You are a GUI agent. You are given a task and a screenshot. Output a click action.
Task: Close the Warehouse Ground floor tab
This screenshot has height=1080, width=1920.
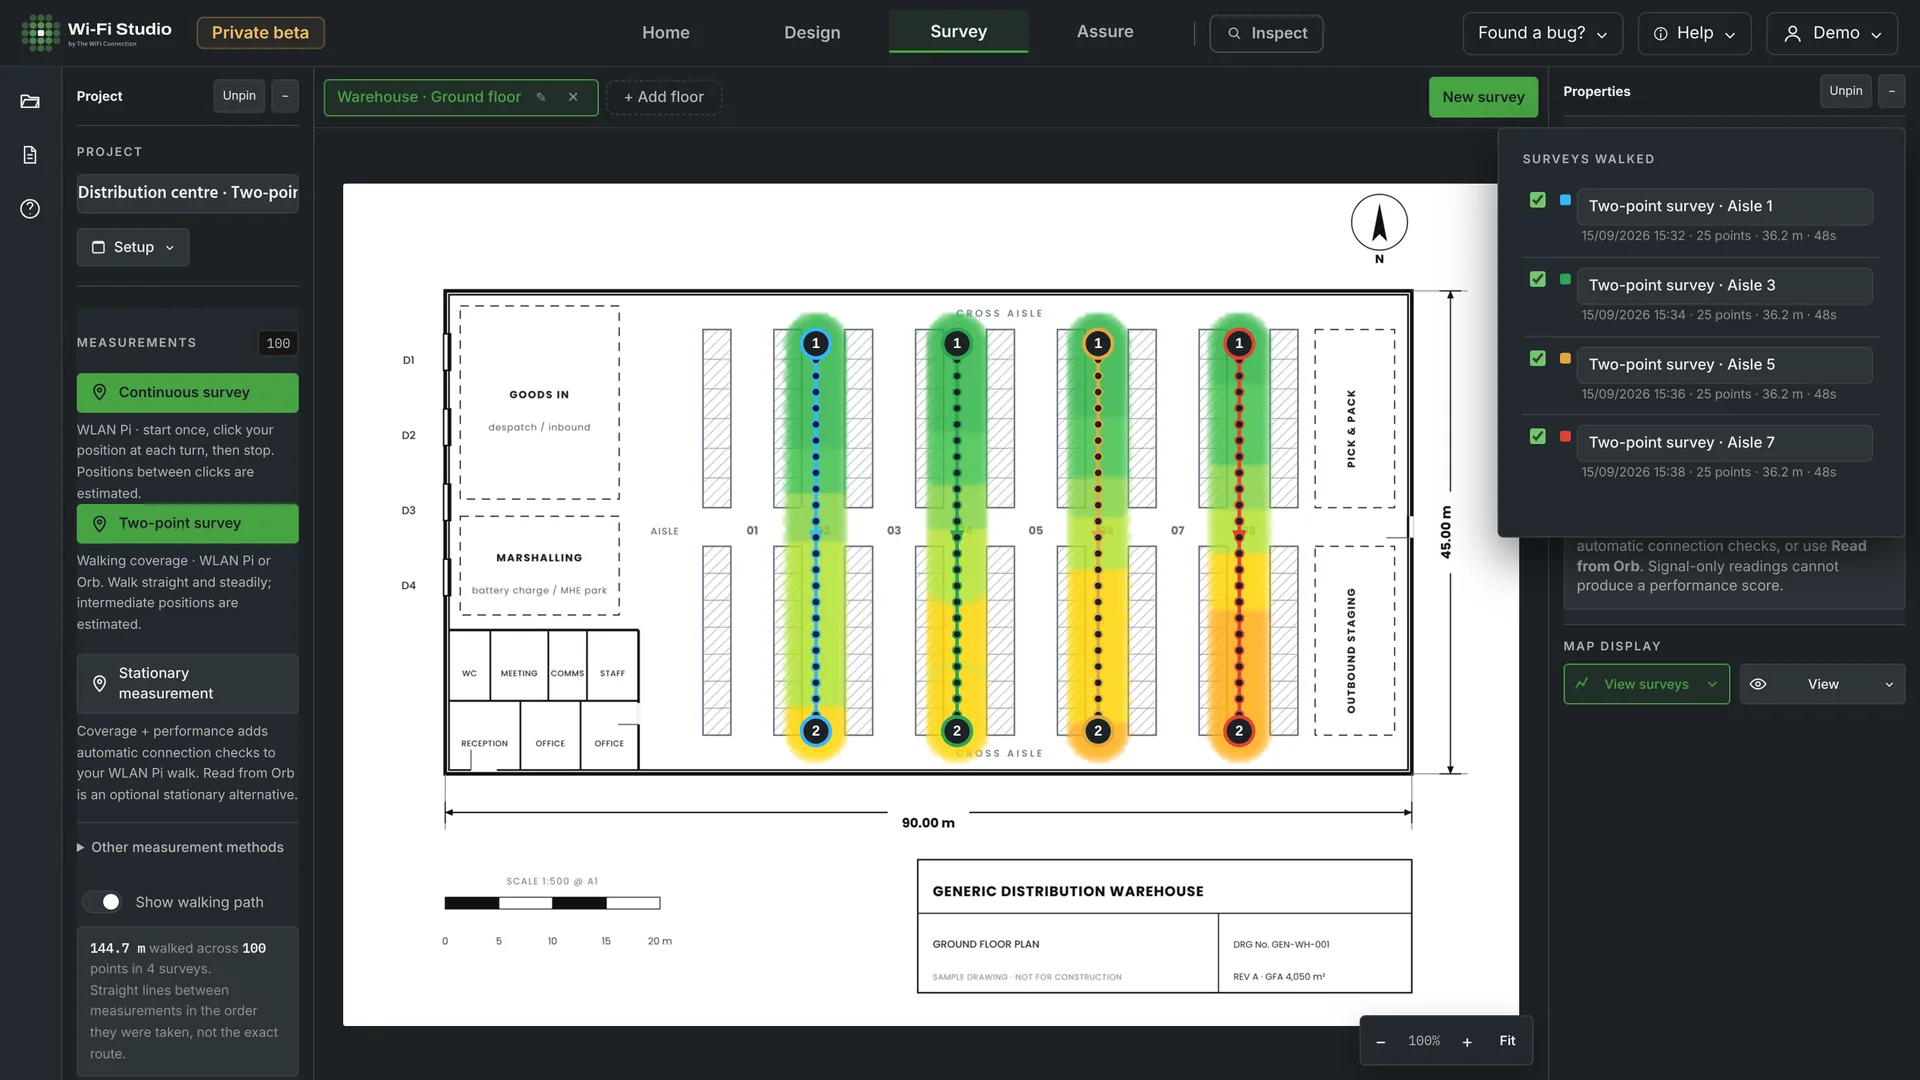pos(573,97)
